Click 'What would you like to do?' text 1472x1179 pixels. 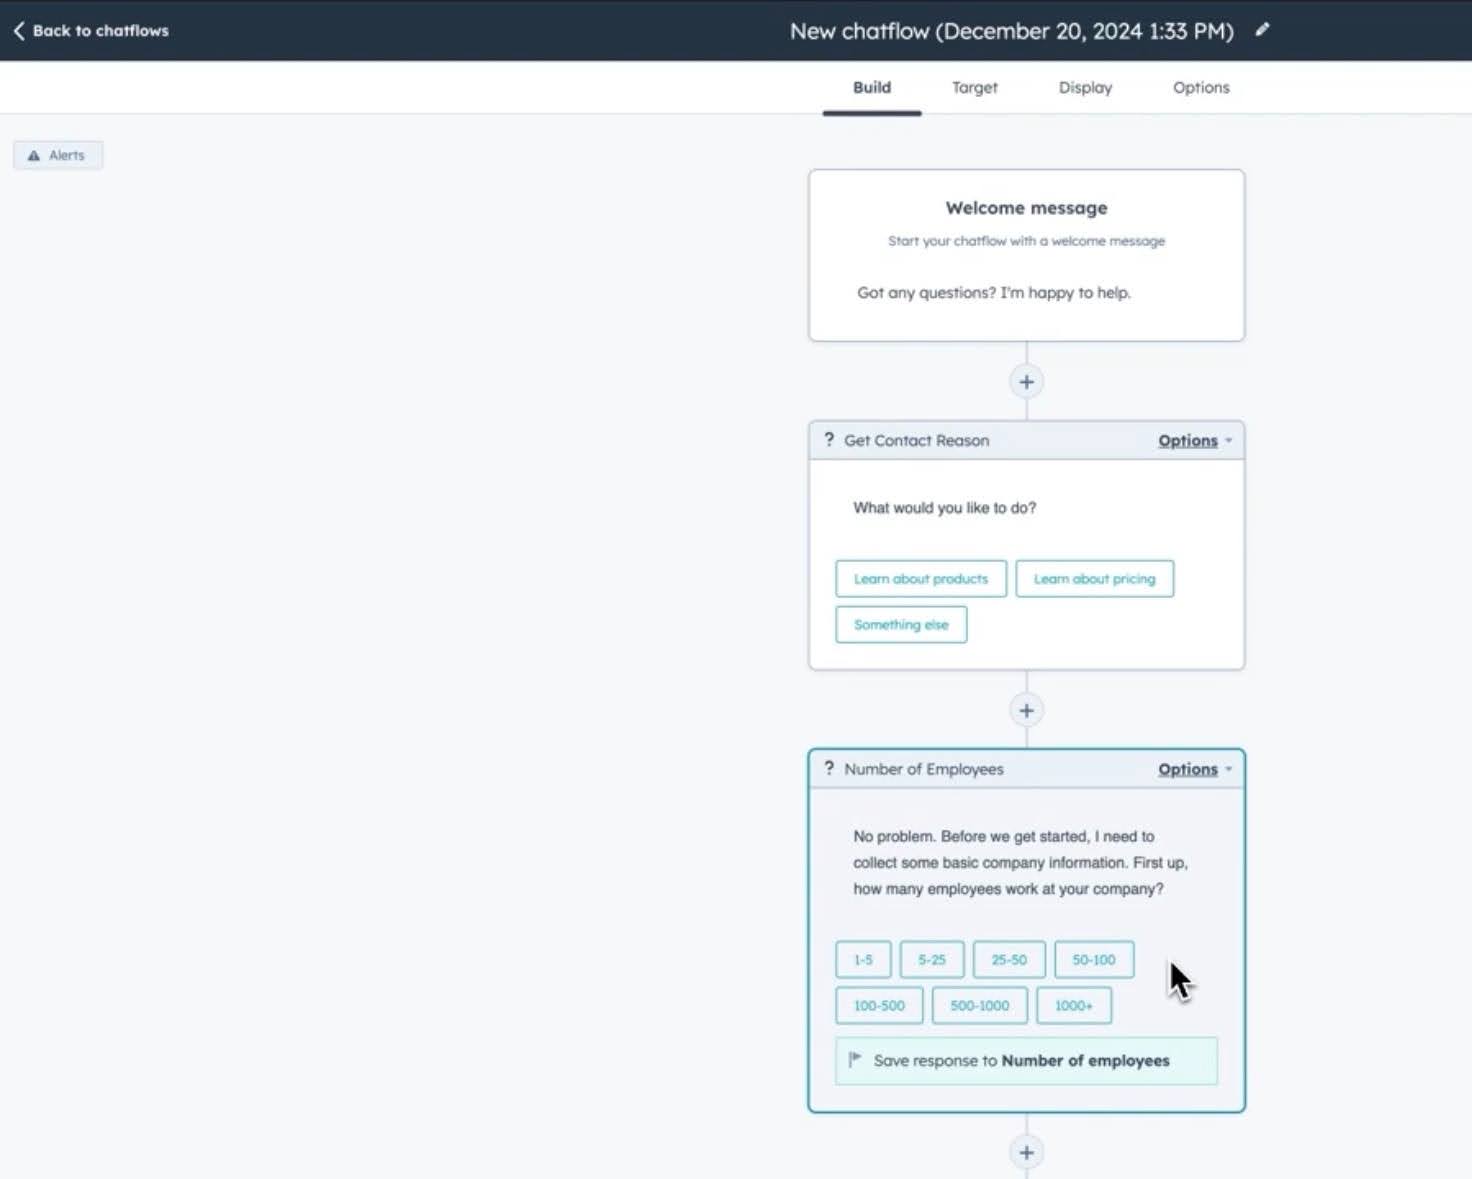pyautogui.click(x=944, y=508)
